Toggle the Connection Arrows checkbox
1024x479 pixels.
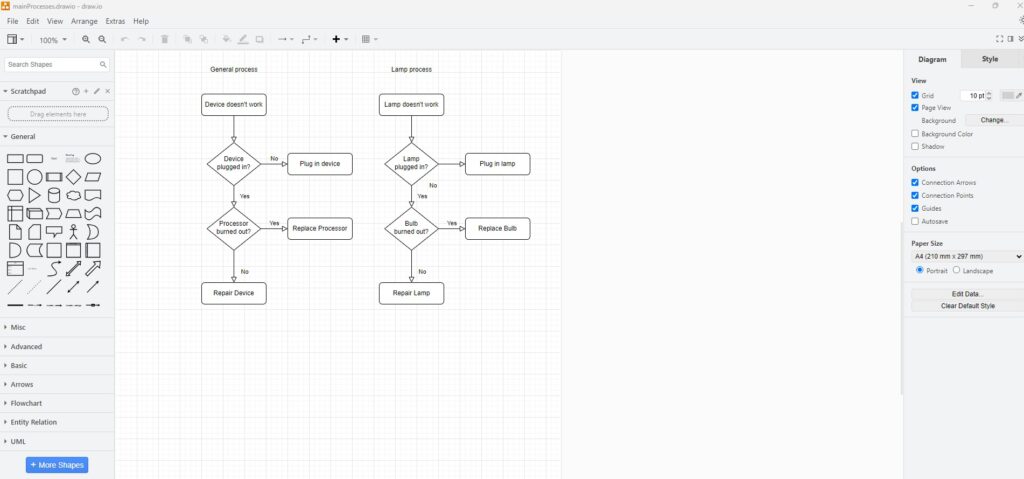915,183
